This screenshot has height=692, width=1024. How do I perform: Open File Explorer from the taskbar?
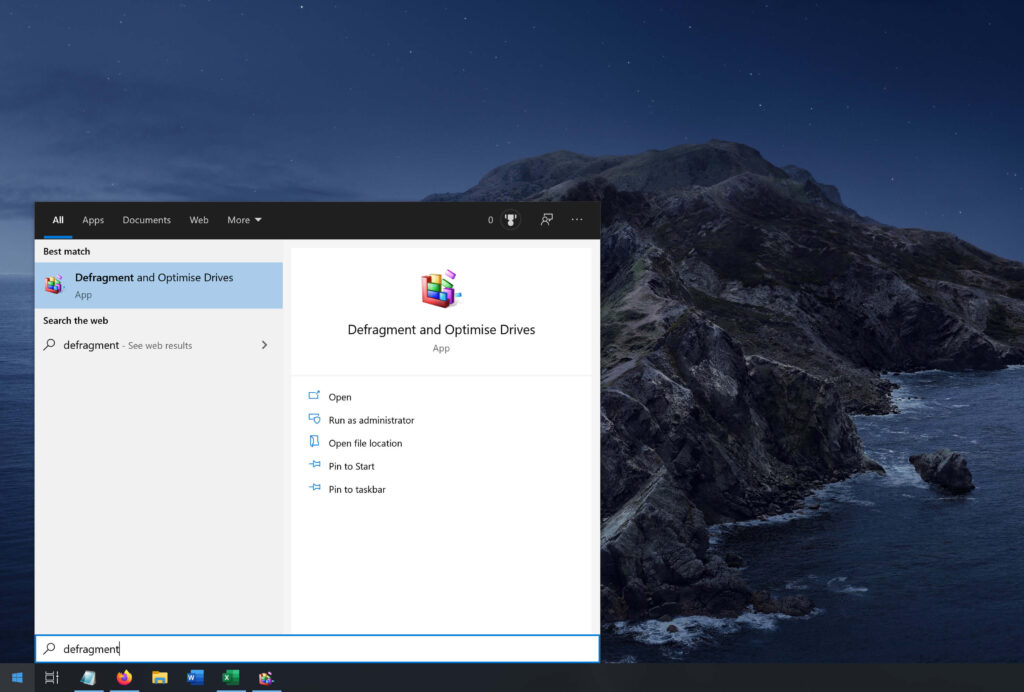click(159, 678)
